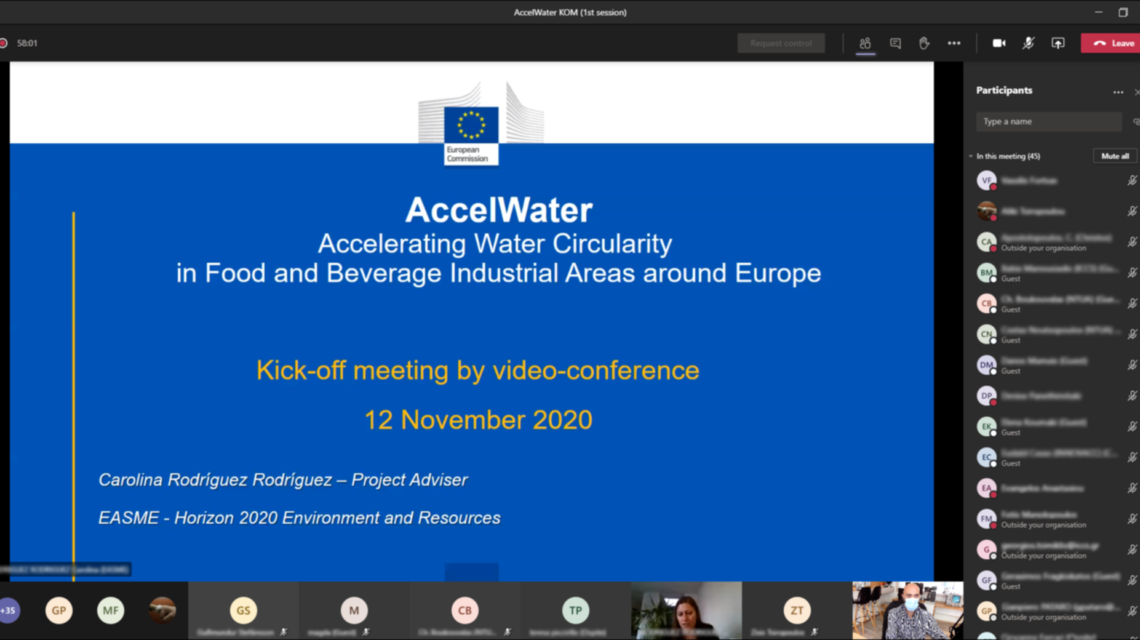This screenshot has width=1140, height=640.
Task: Click the ZT participant tile
Action: click(796, 610)
